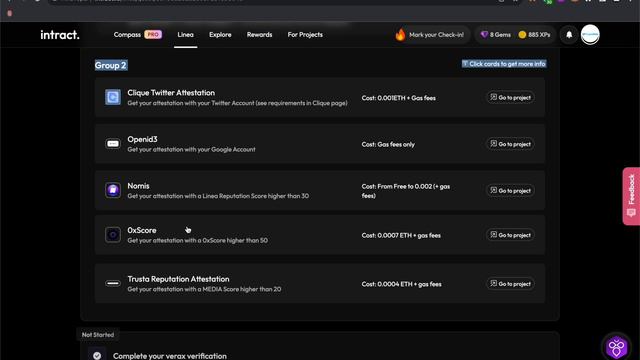The height and width of the screenshot is (360, 640).
Task: Click Trusta MEDIA Score description text
Action: pyautogui.click(x=204, y=289)
